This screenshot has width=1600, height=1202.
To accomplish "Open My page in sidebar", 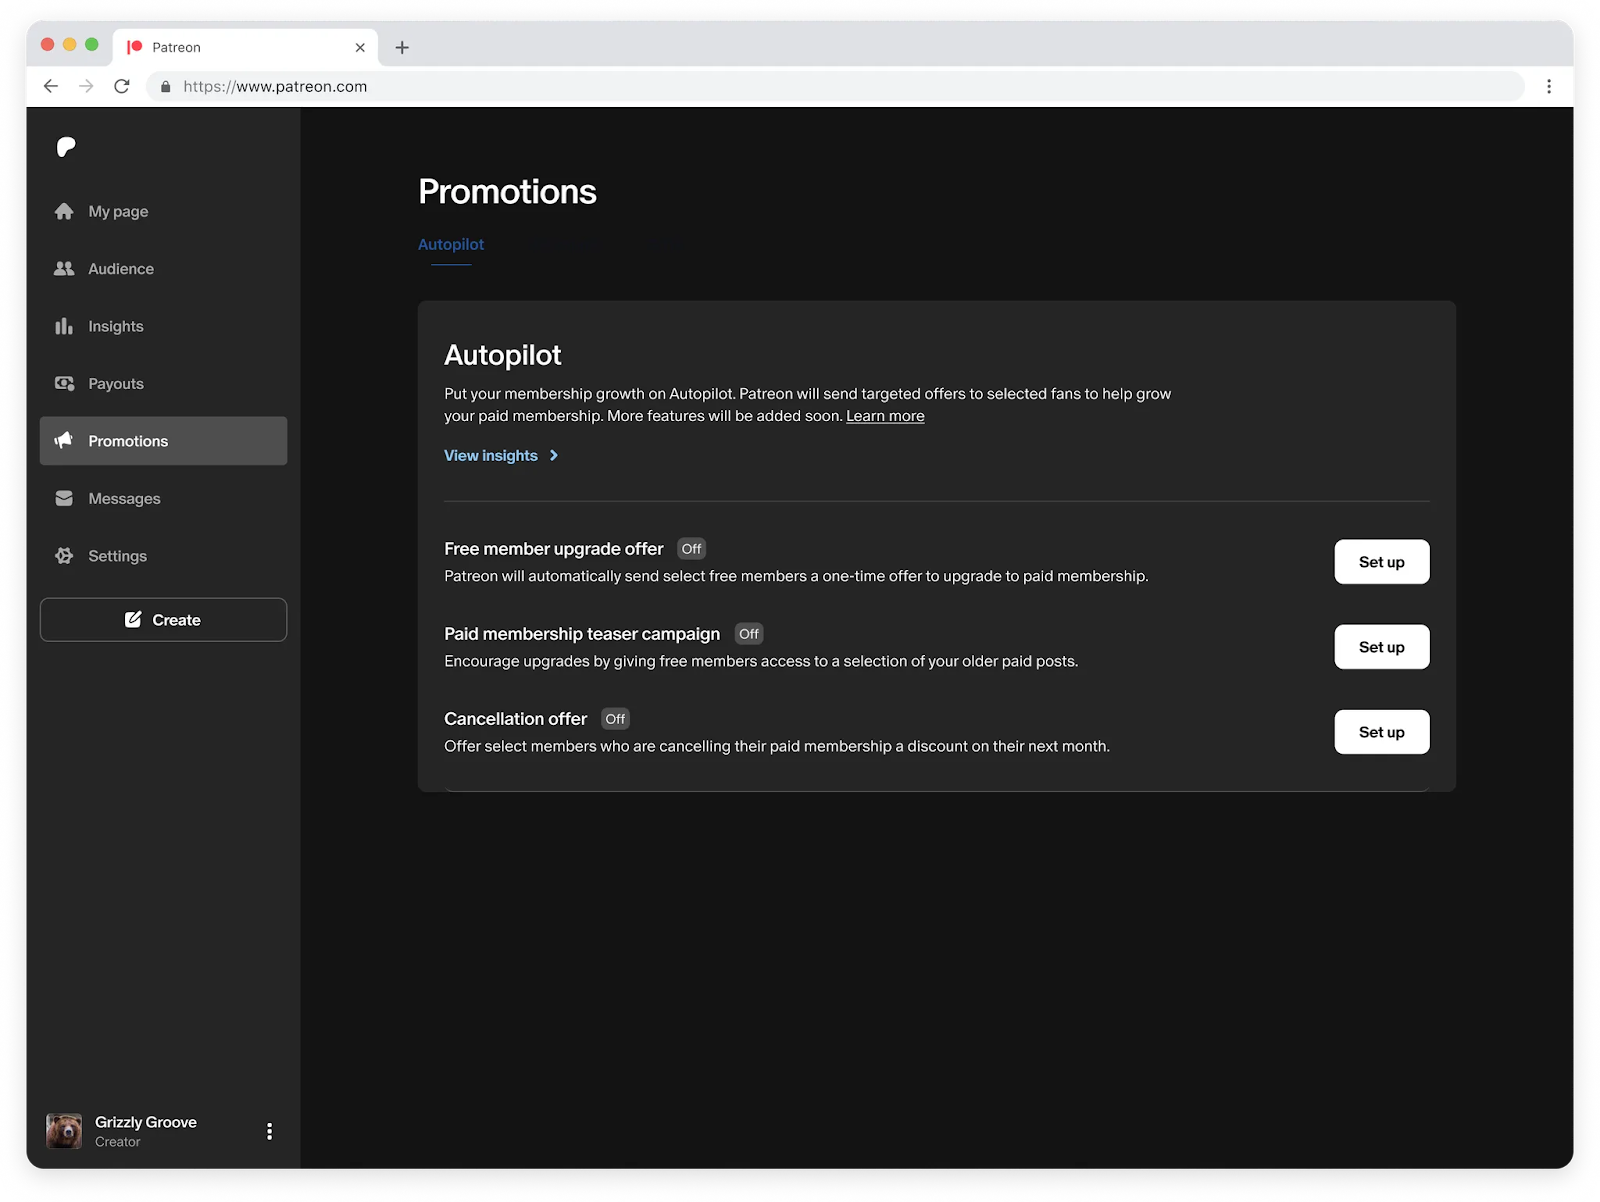I will pyautogui.click(x=163, y=211).
